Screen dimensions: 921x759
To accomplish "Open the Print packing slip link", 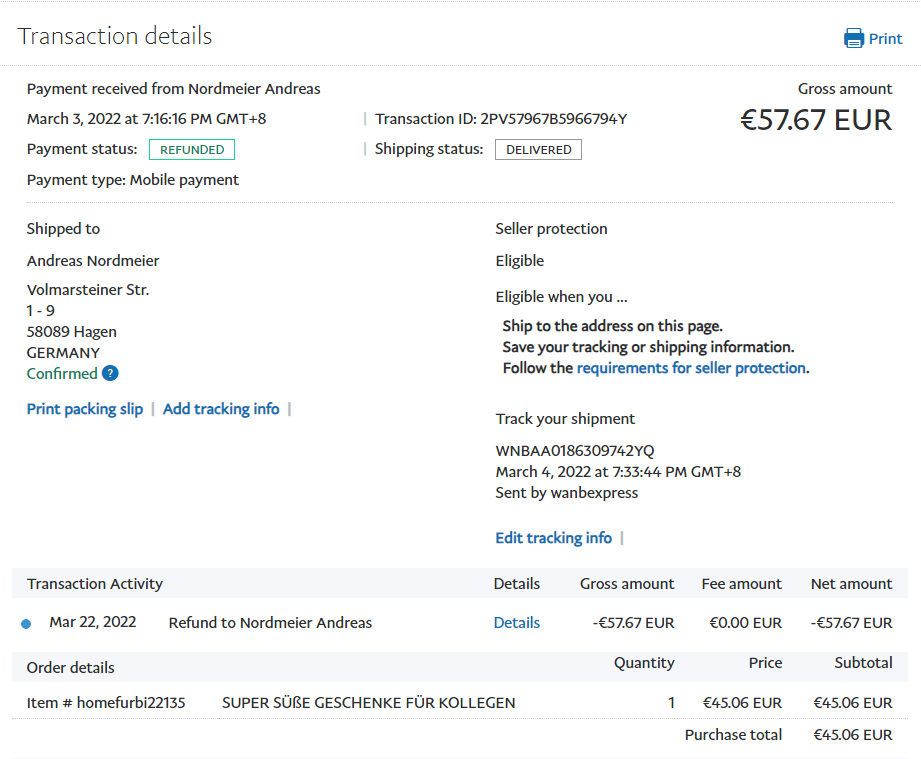I will point(85,409).
